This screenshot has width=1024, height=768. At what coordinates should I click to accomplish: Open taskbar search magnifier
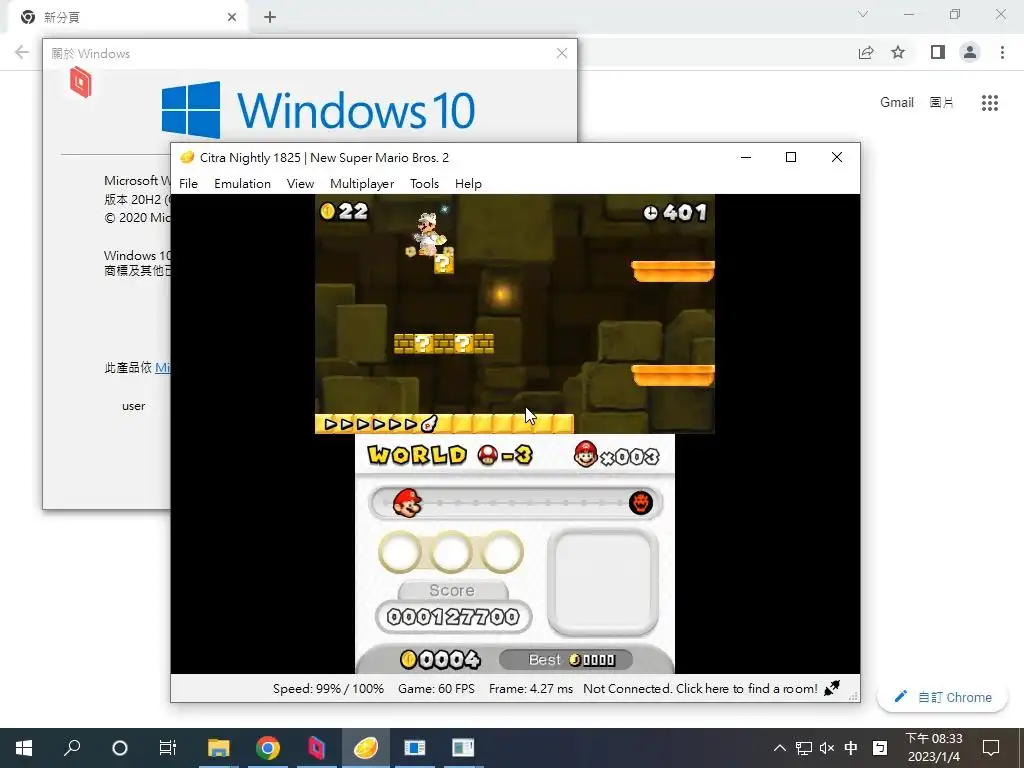coord(72,748)
